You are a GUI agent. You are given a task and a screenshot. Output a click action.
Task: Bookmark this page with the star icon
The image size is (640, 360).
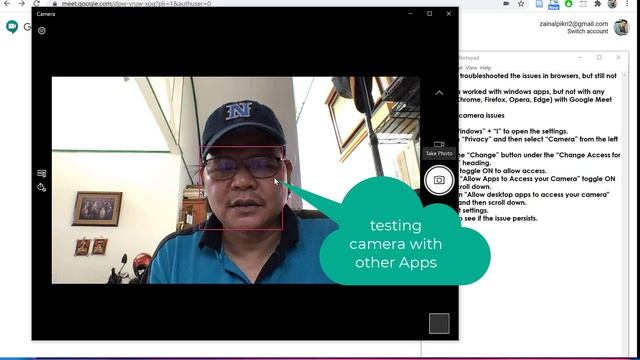tap(521, 3)
